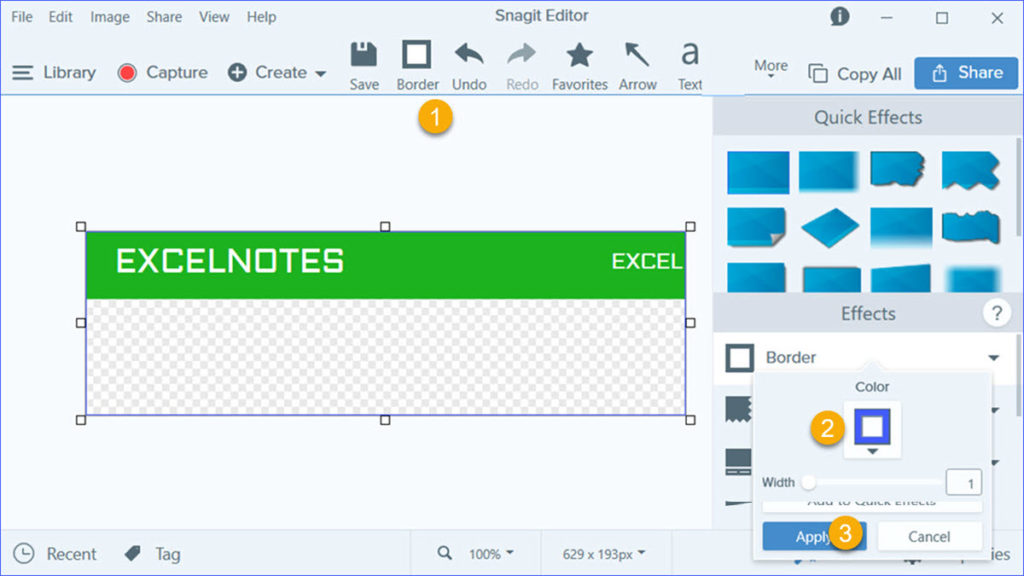Viewport: 1024px width, 576px height.
Task: Expand the More tools menu
Action: (x=771, y=68)
